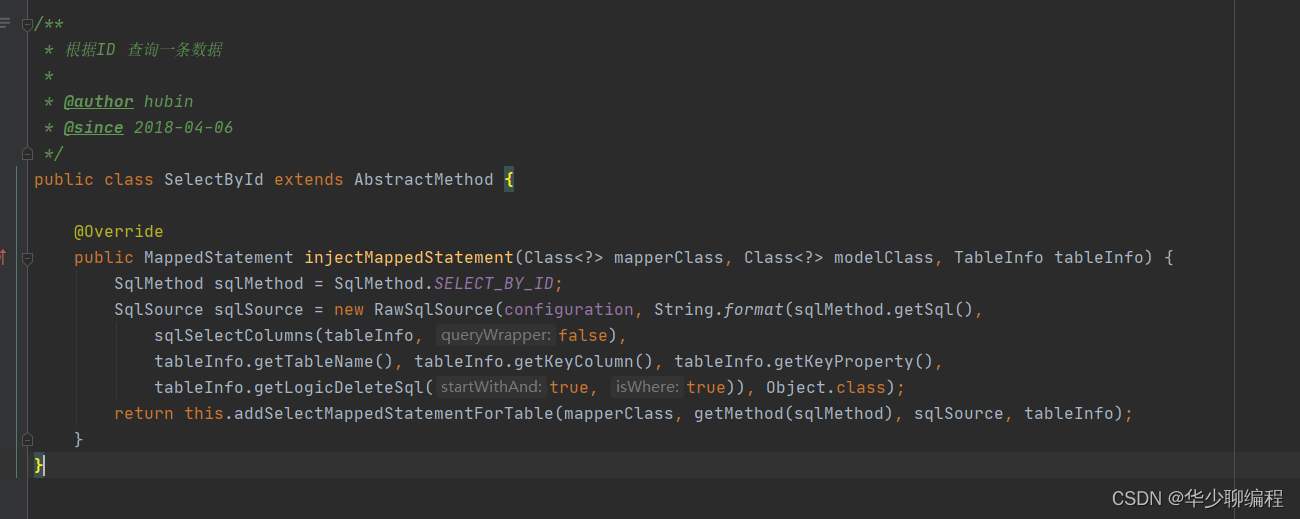Screen dimensions: 1300x519
Task: Click the AbstractMethod superclass name
Action: pyautogui.click(x=424, y=180)
